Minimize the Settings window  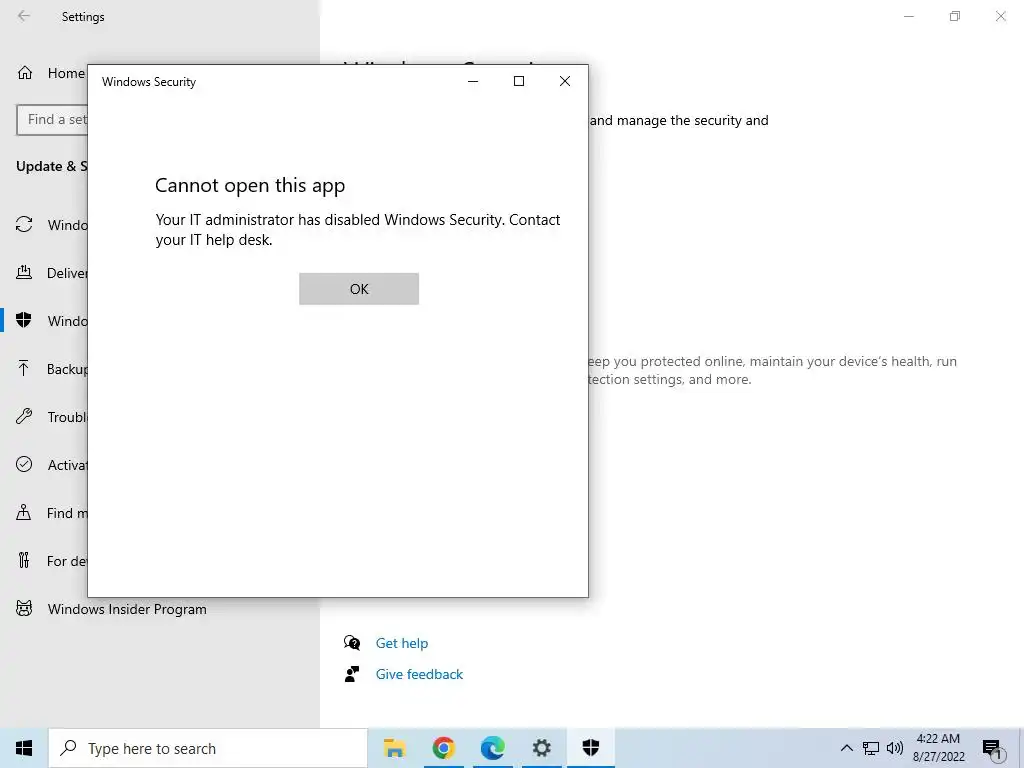click(x=908, y=16)
